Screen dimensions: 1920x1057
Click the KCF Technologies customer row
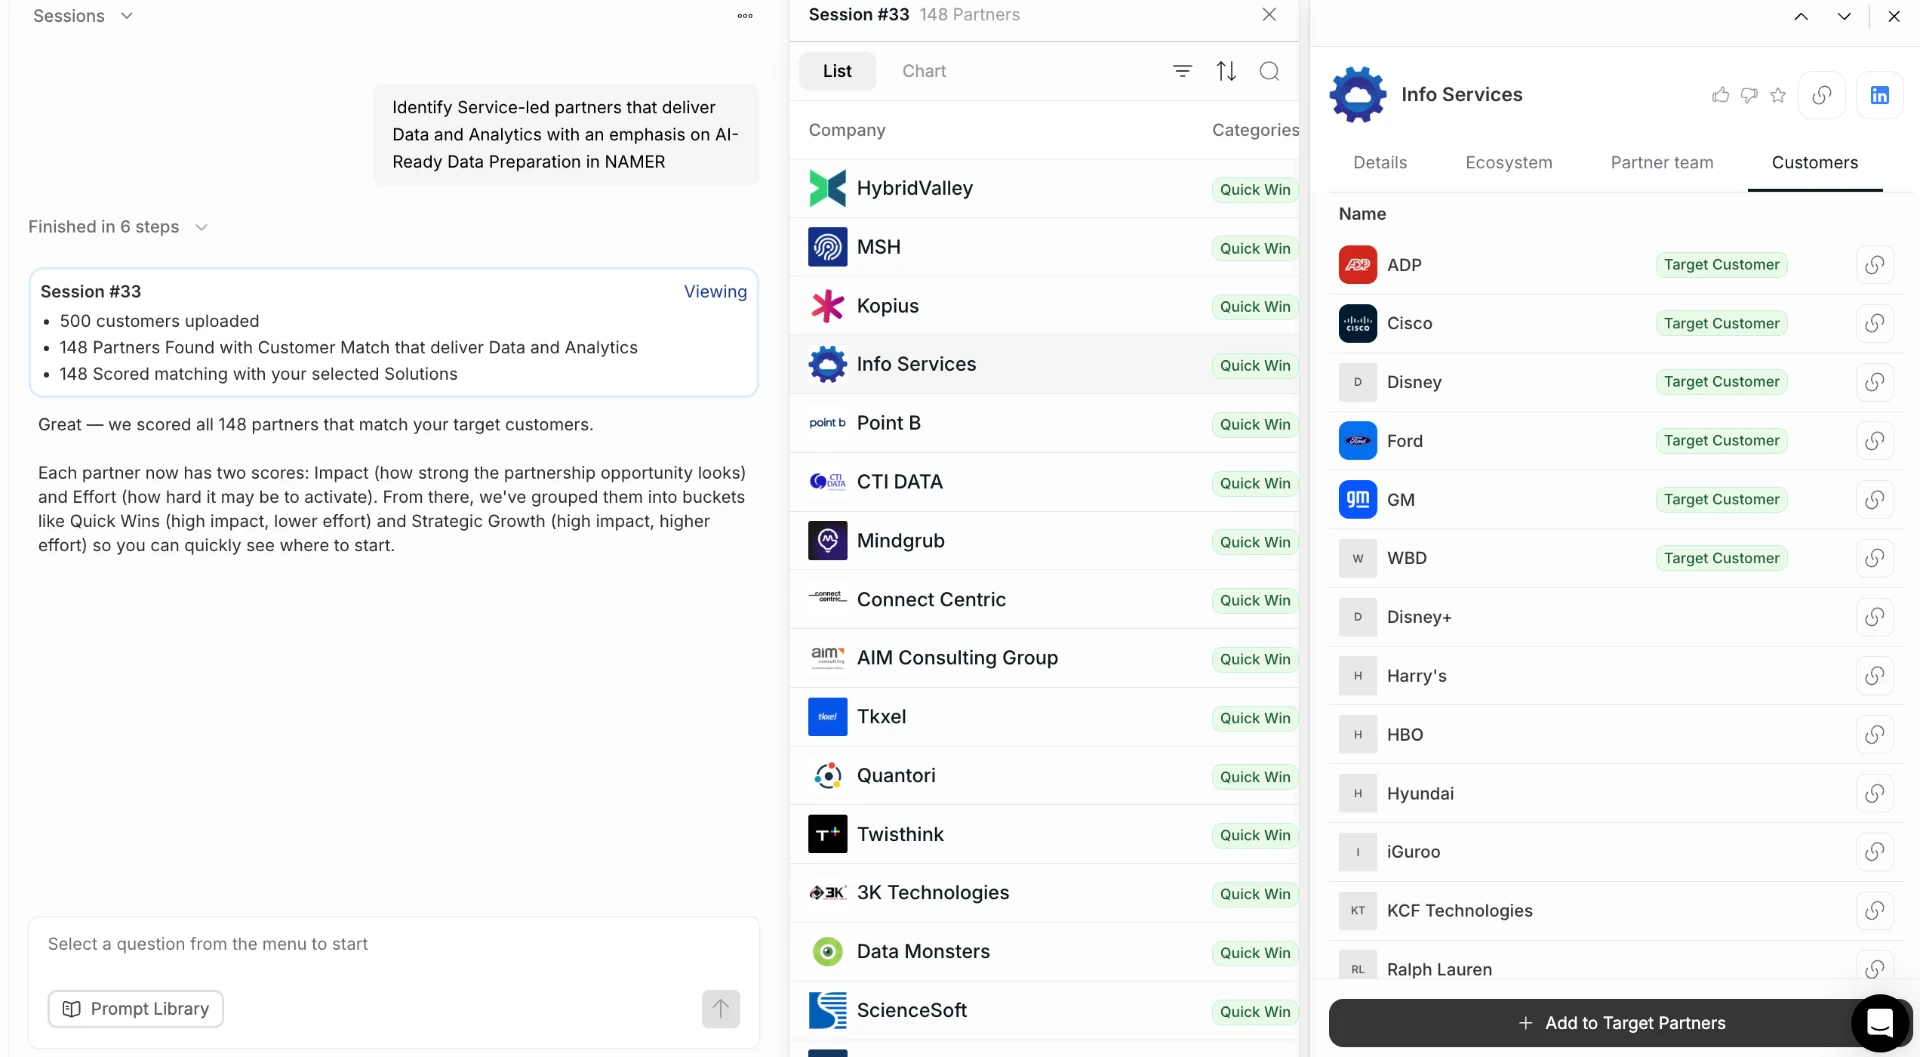pyautogui.click(x=1616, y=911)
